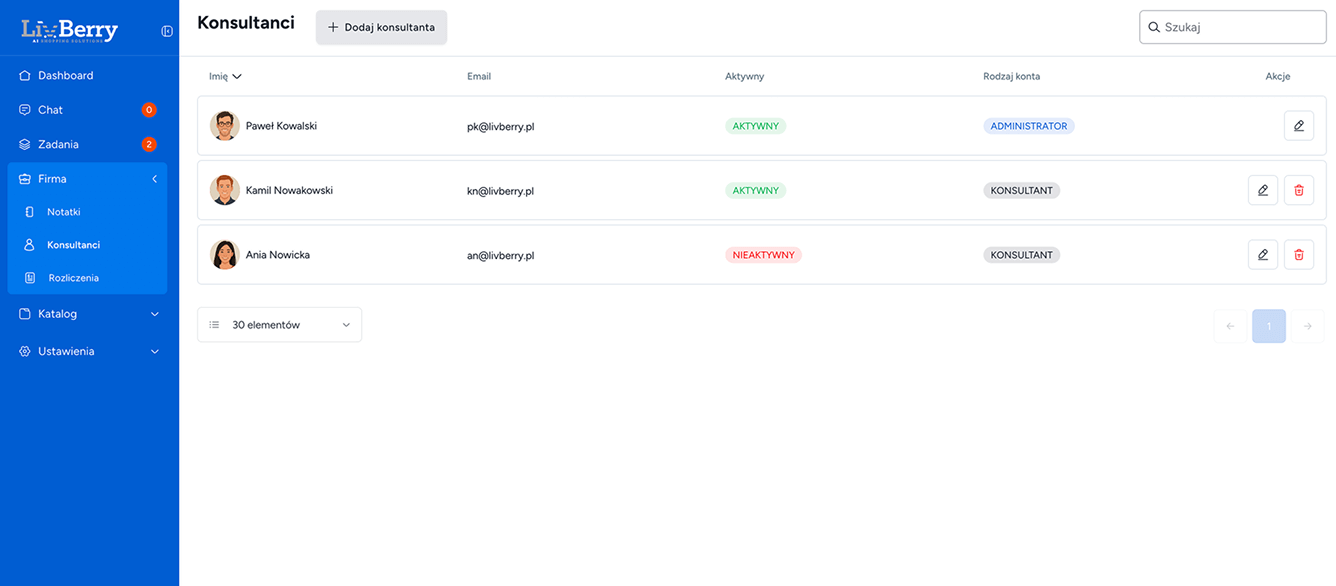The image size is (1336, 586).
Task: Open the 30 elementów page size dropdown
Action: (x=279, y=325)
